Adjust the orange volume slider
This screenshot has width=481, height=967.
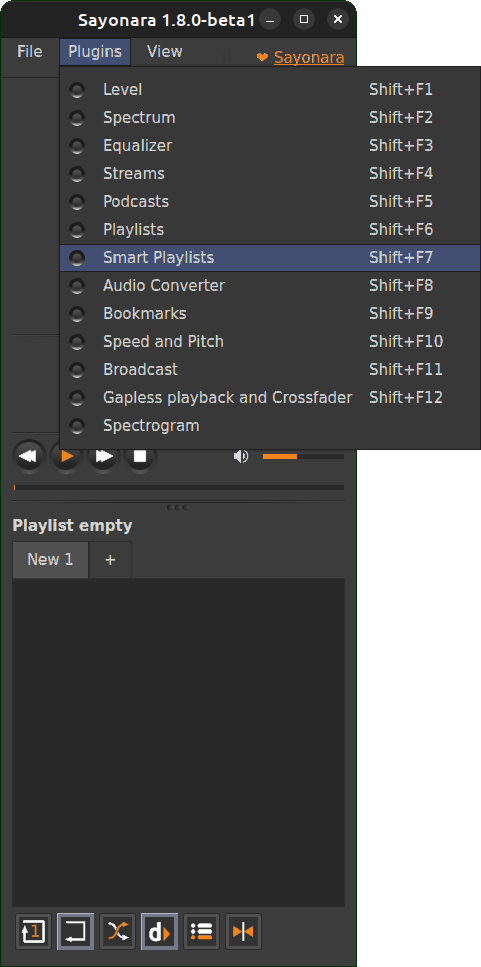(303, 456)
